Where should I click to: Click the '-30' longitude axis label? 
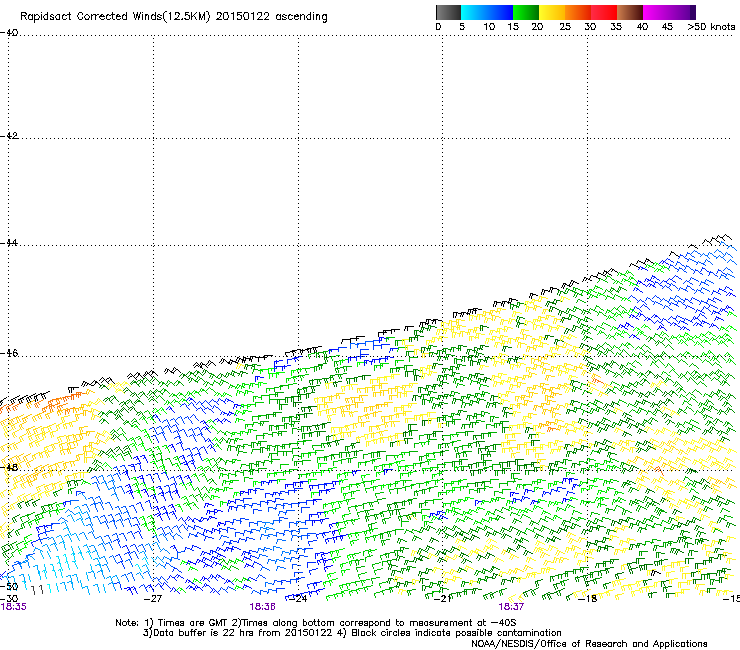(x=9, y=599)
